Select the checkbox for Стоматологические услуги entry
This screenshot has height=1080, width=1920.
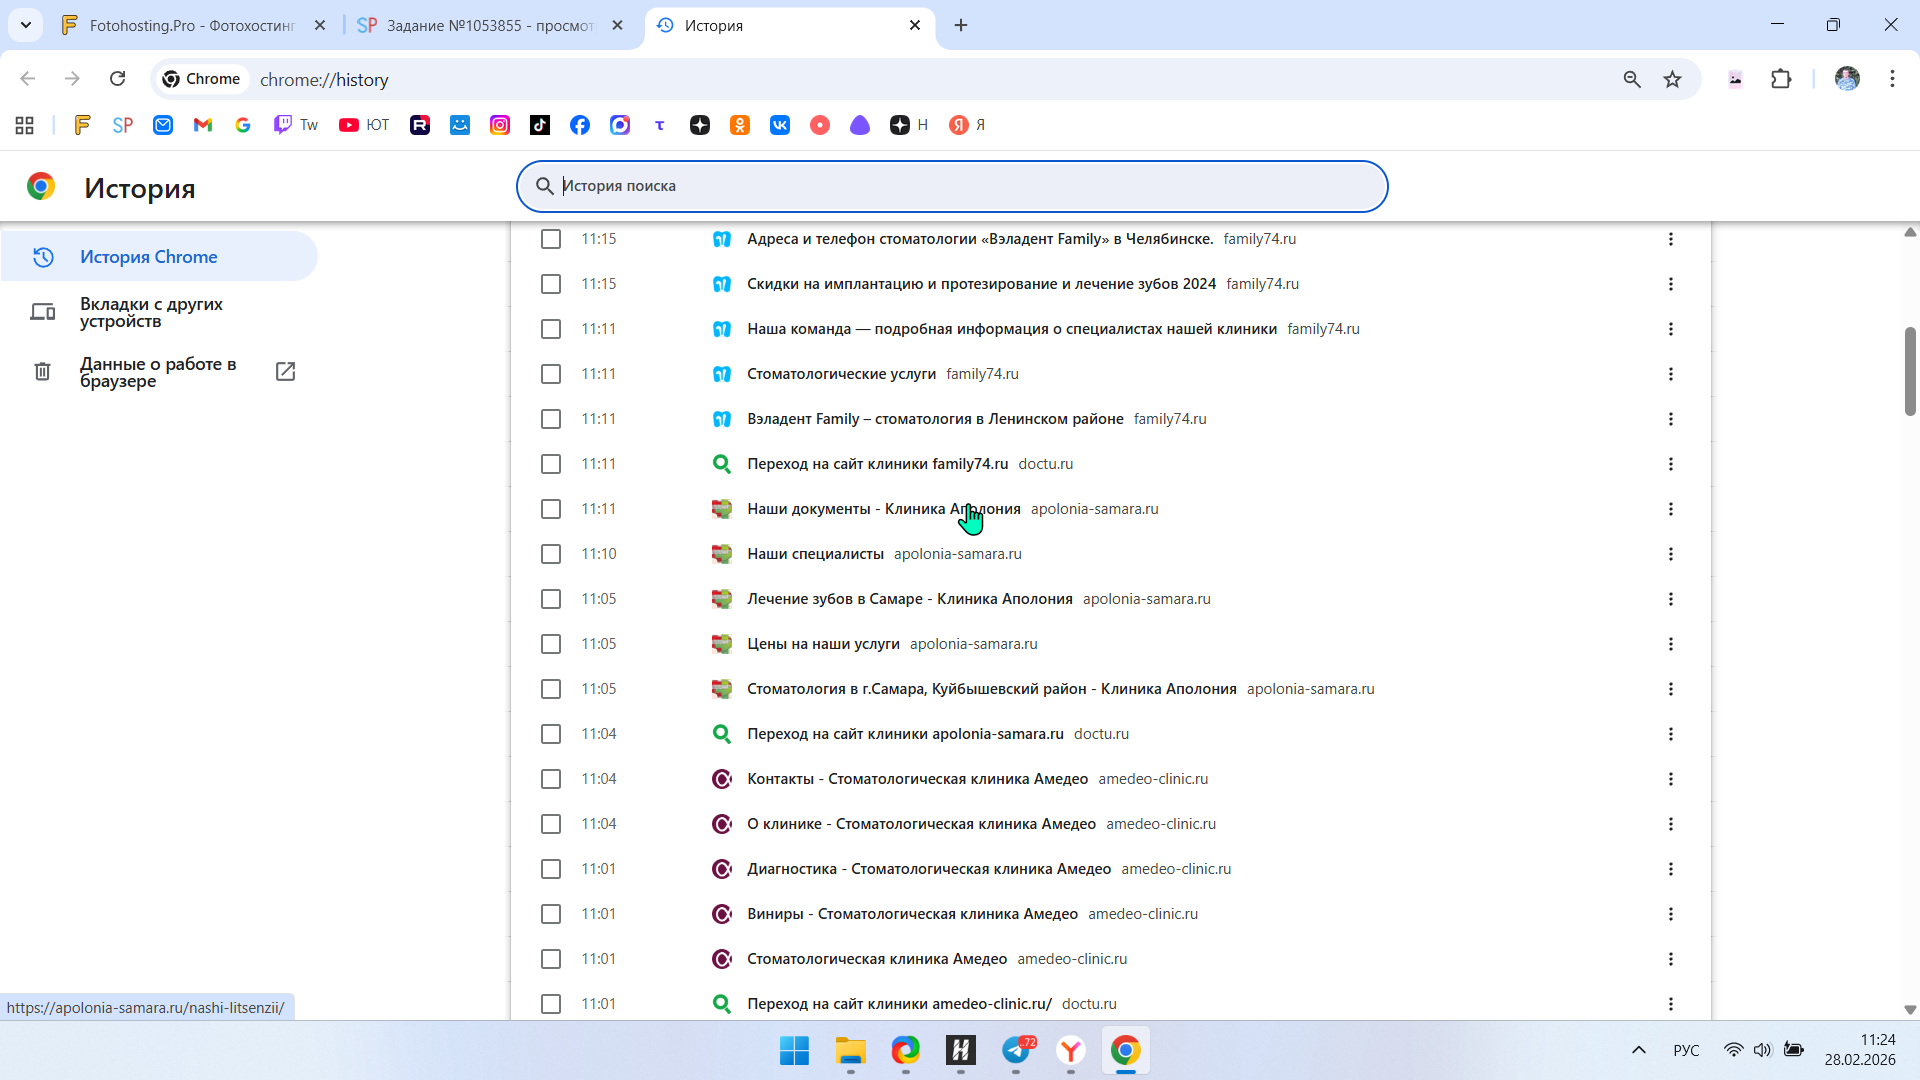pos(551,374)
